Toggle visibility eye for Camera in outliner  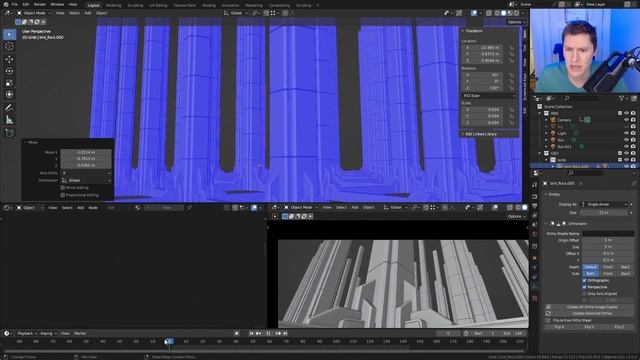pyautogui.click(x=626, y=120)
